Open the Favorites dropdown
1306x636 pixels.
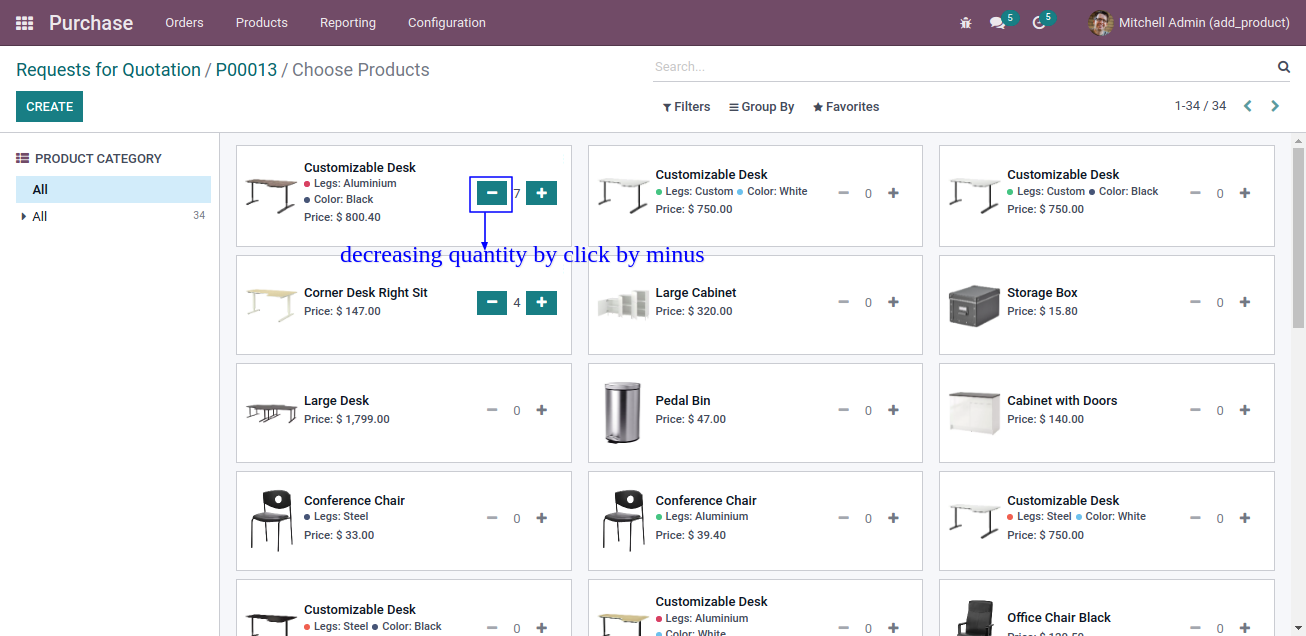846,107
